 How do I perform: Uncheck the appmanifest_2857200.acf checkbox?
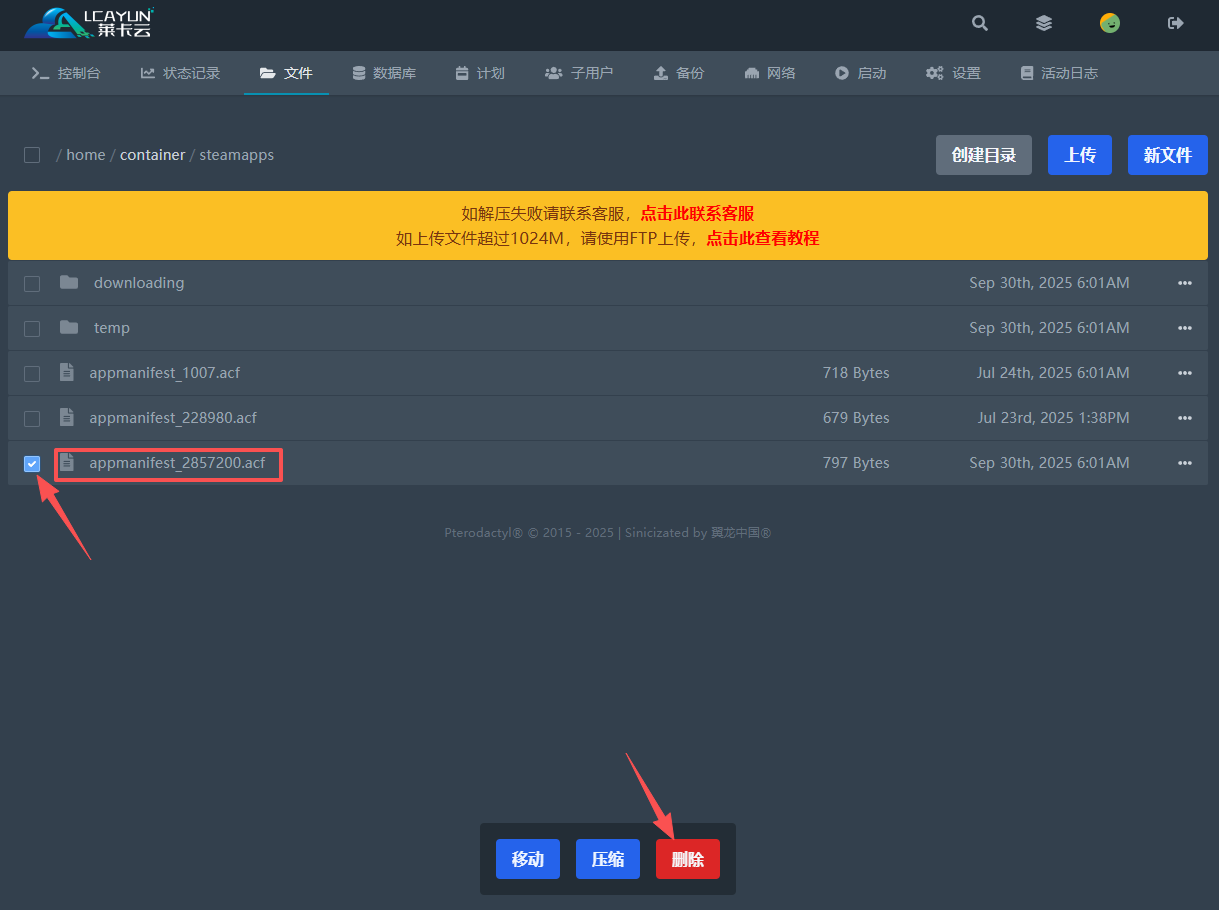pos(32,464)
